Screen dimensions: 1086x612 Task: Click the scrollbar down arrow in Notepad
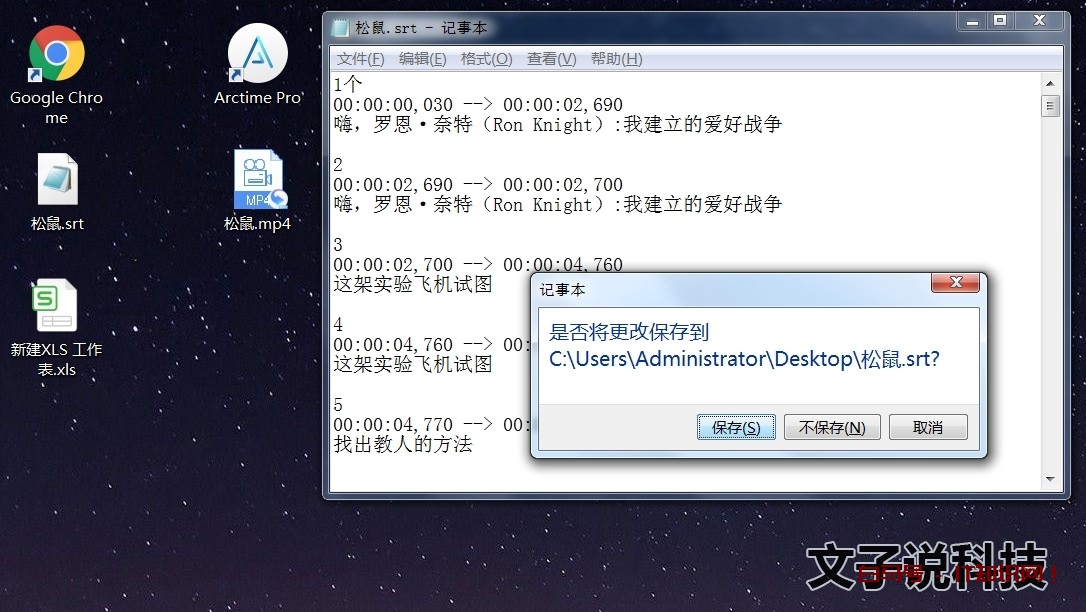(1050, 479)
